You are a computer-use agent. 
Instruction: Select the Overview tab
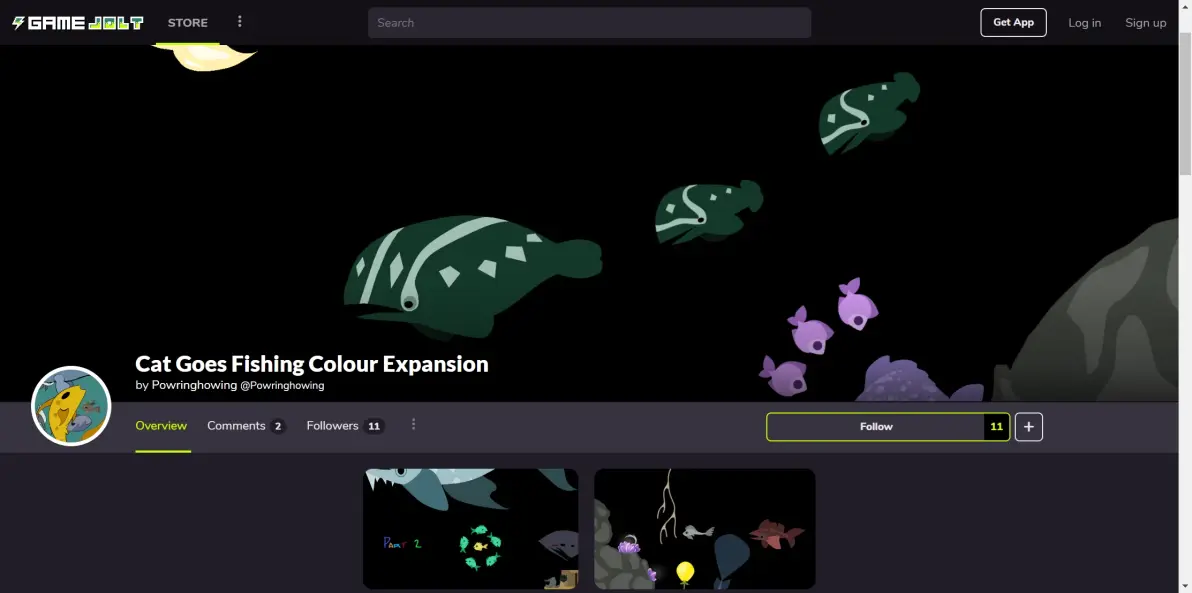pos(161,426)
